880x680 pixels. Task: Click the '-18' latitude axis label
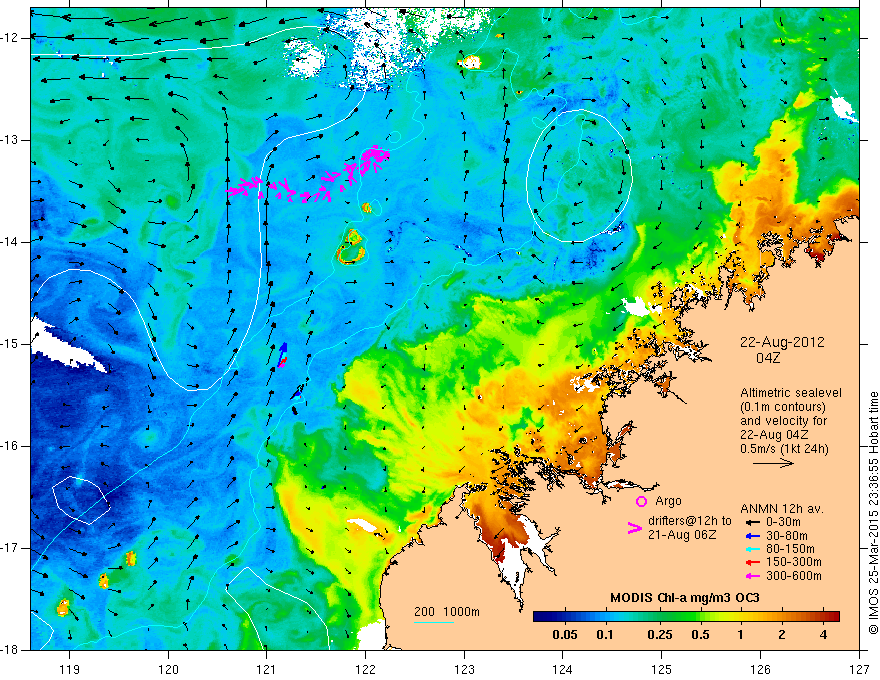click(x=11, y=649)
